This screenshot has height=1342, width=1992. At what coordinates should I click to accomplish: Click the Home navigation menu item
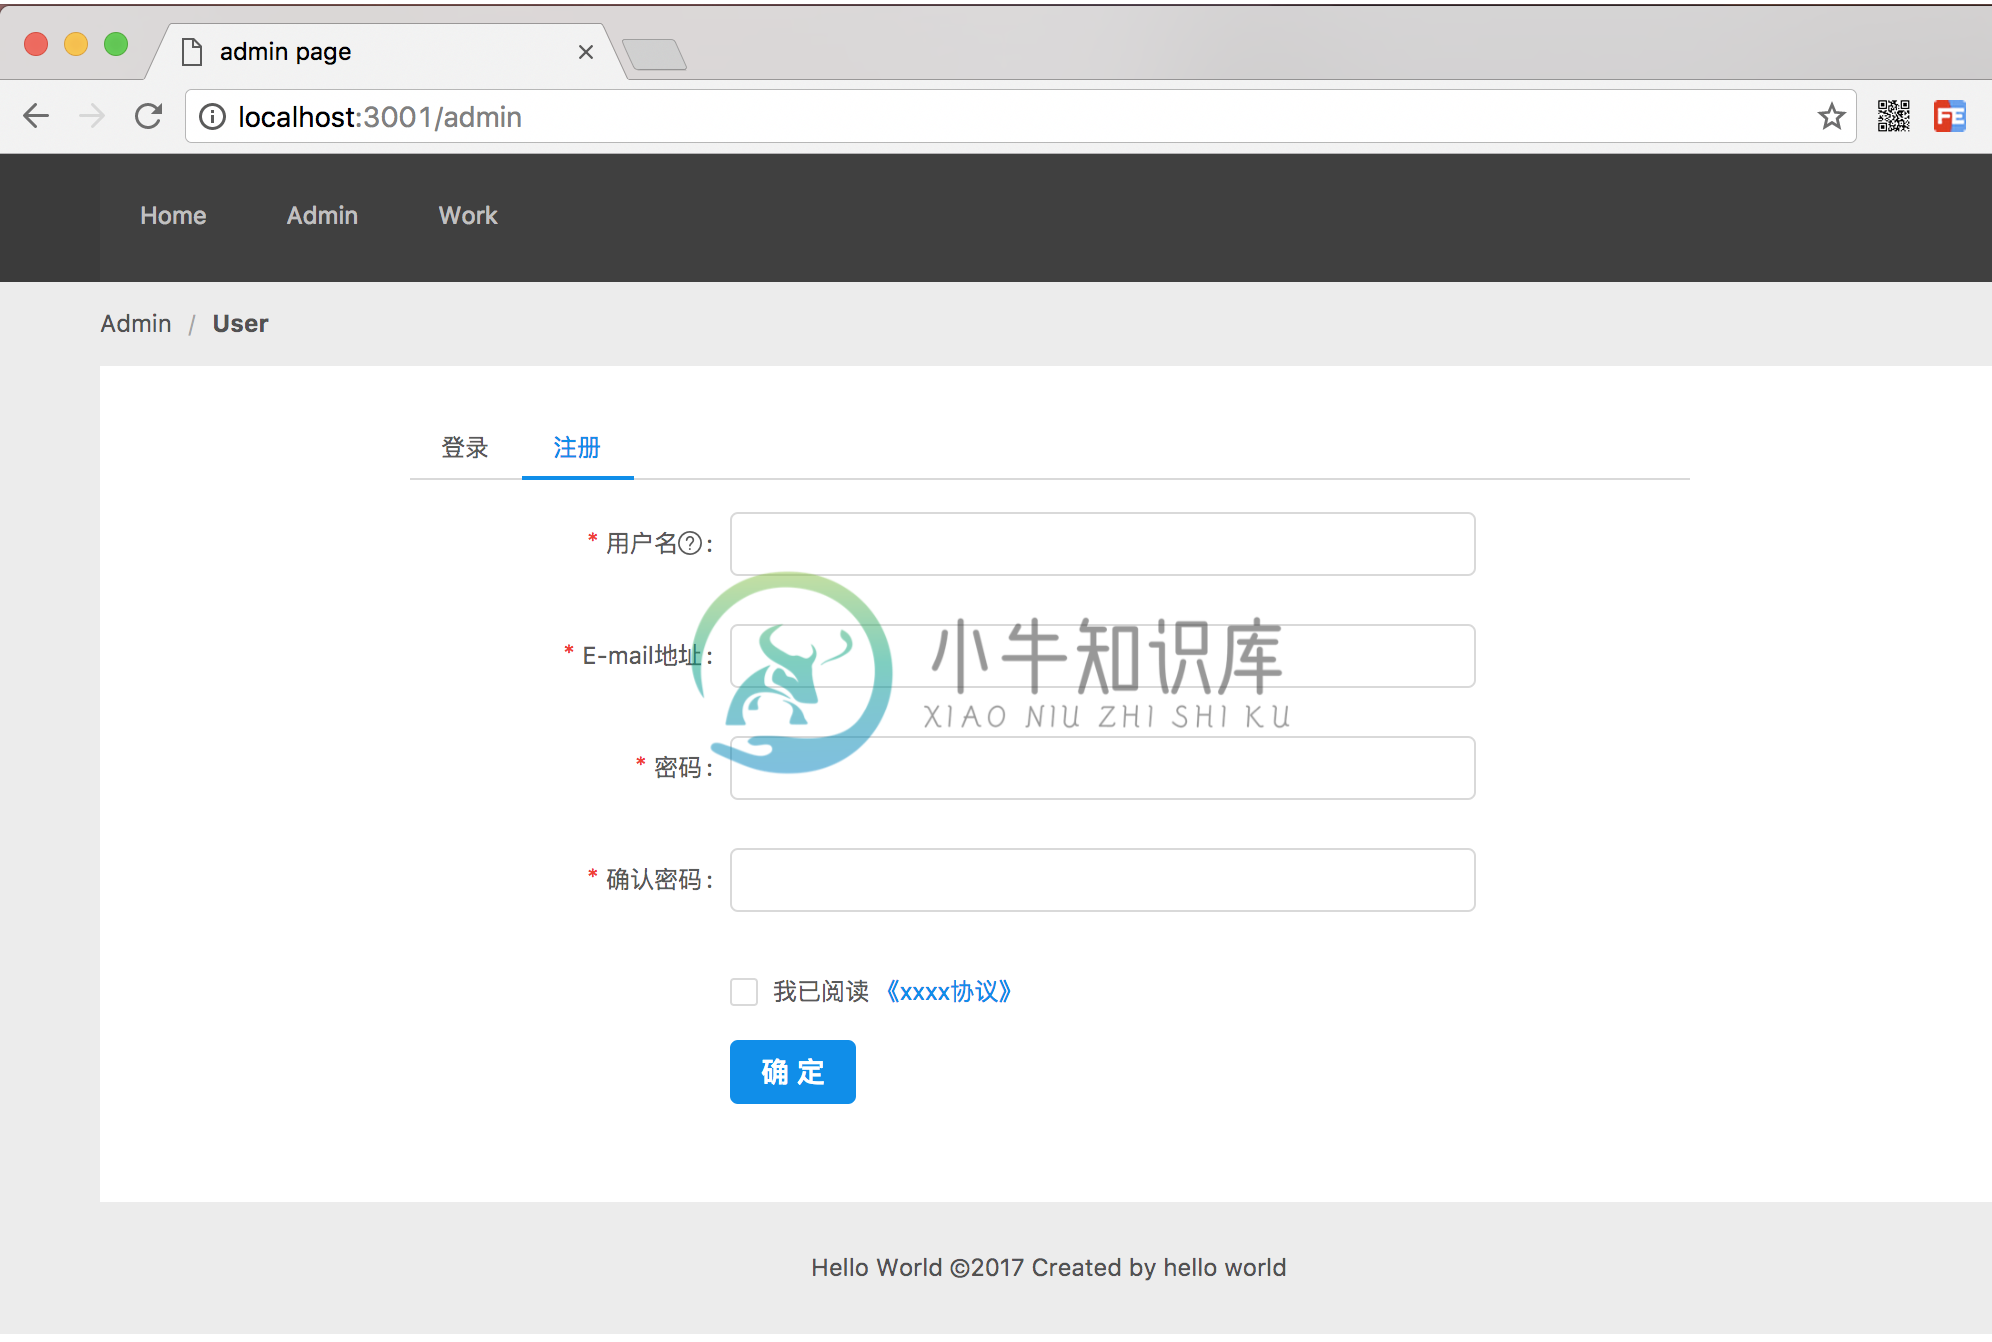pyautogui.click(x=172, y=216)
